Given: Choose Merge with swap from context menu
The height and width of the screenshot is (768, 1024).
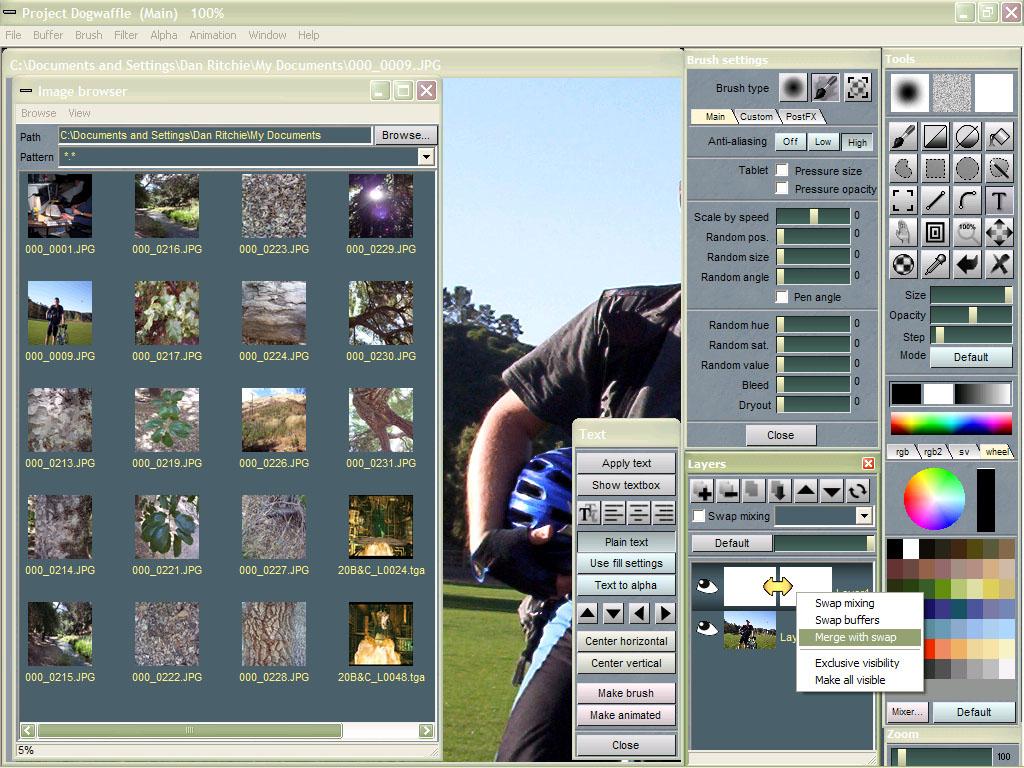Looking at the screenshot, I should pyautogui.click(x=855, y=637).
